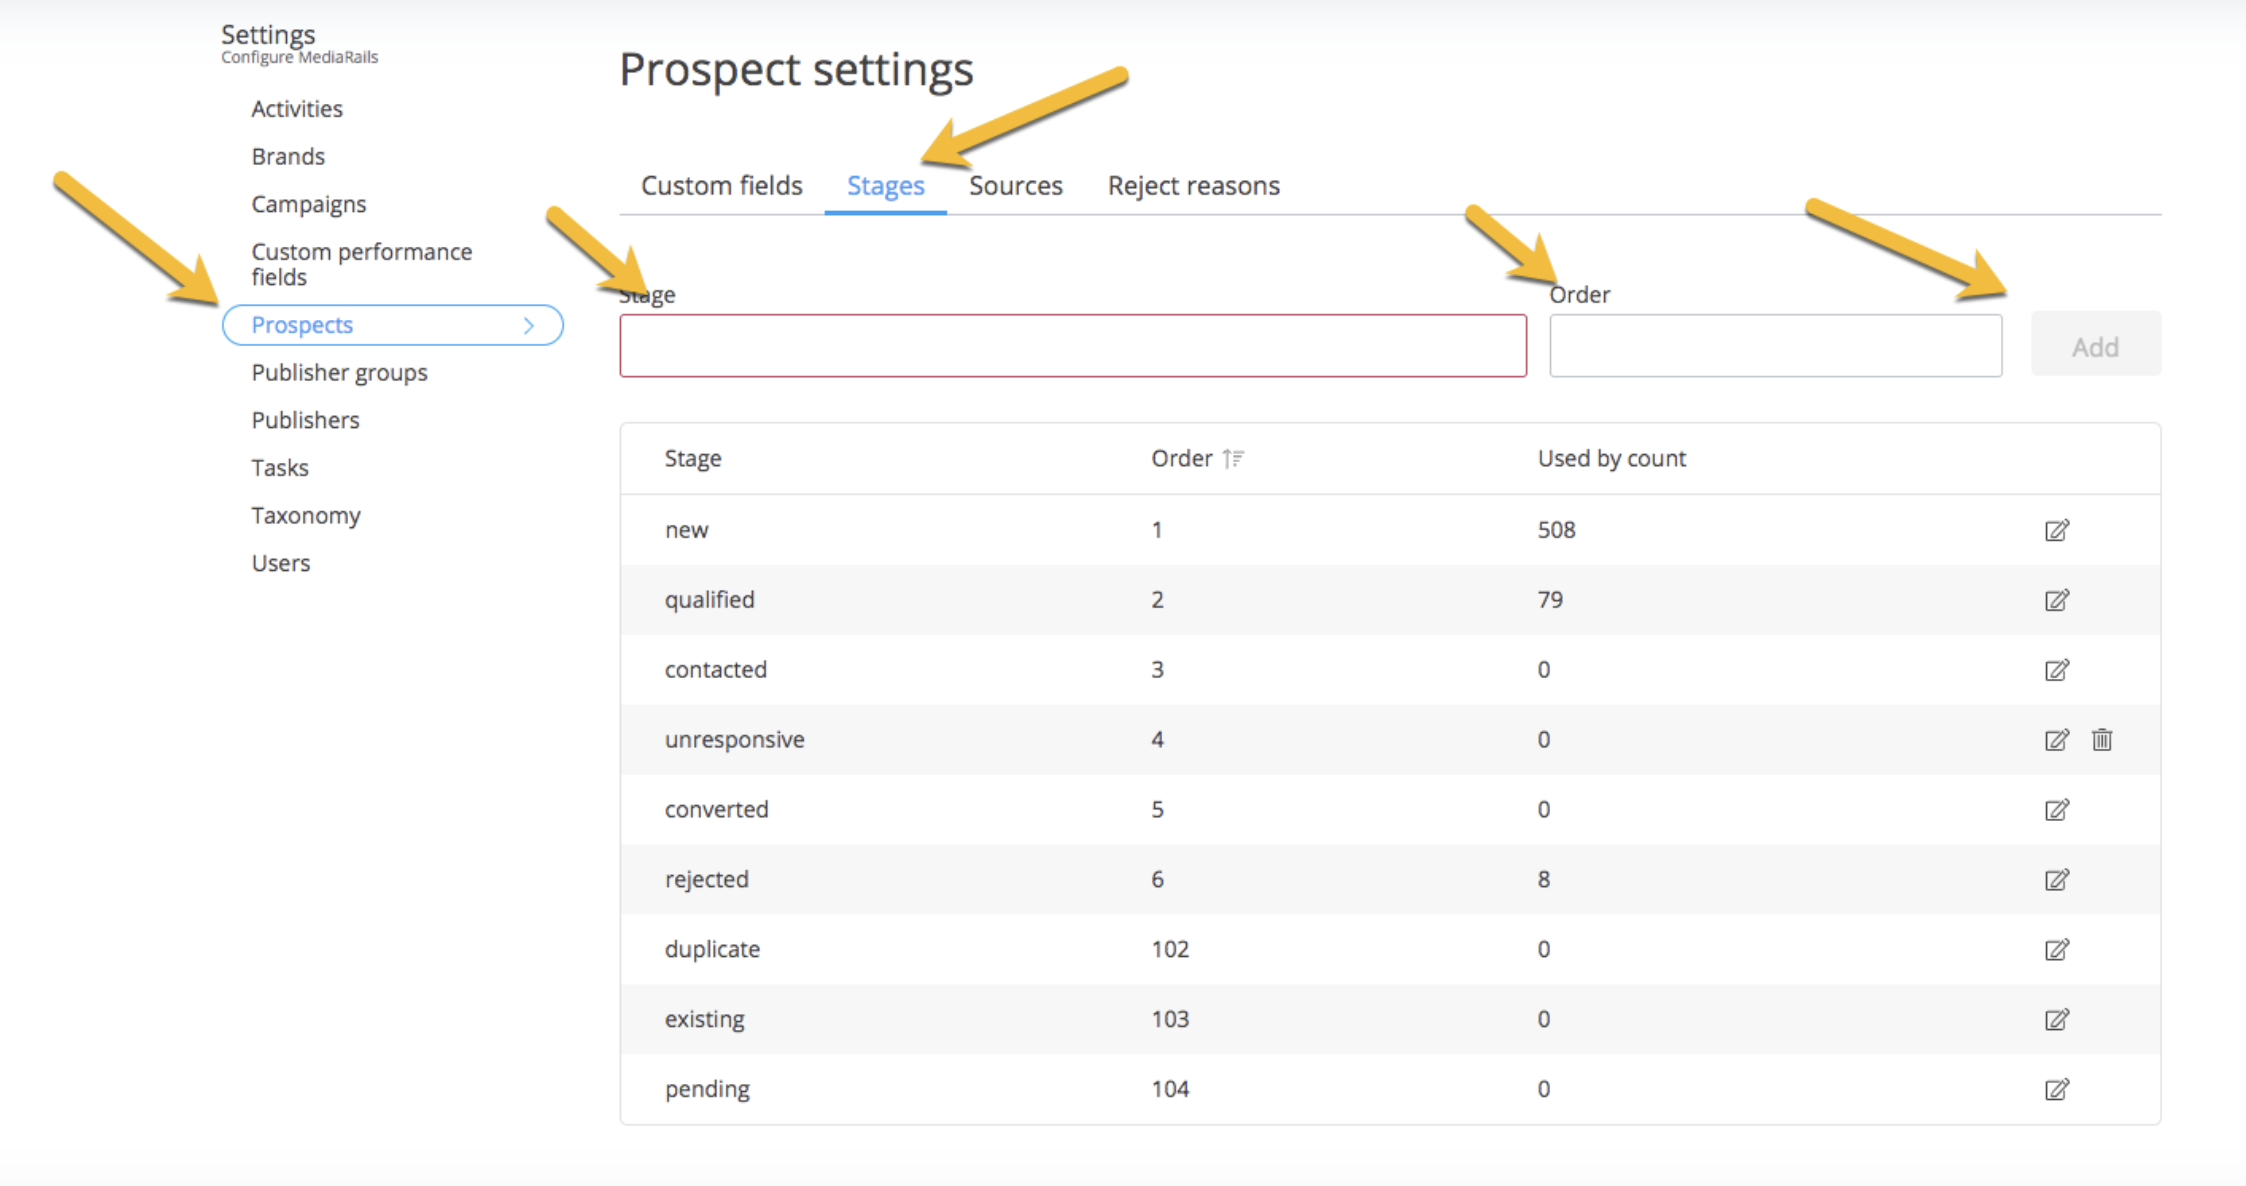Go to Publisher groups settings

point(339,373)
